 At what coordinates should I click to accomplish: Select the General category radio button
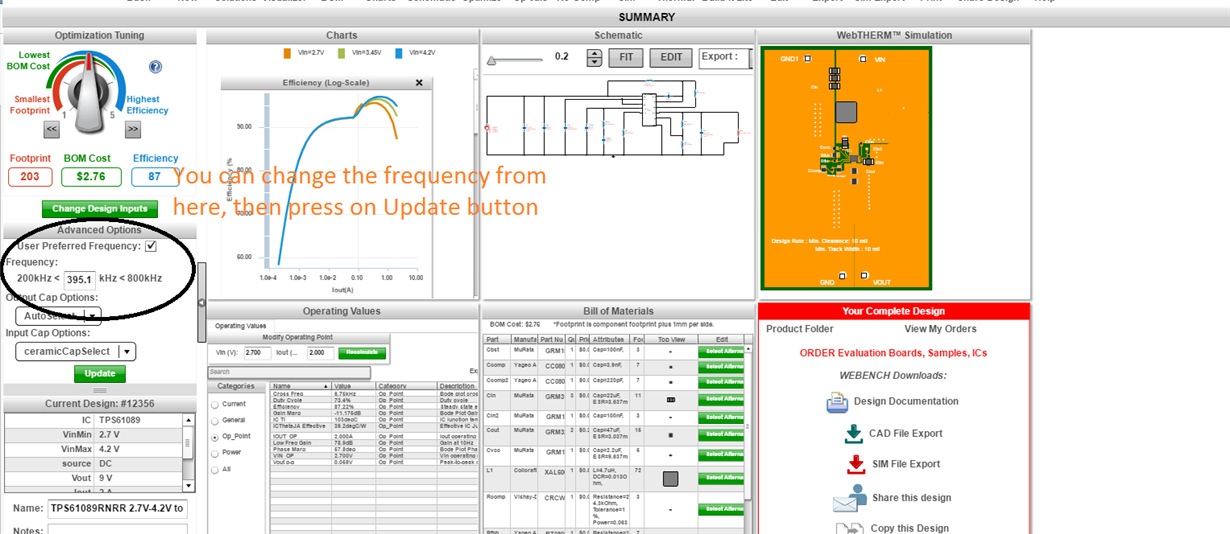tap(215, 420)
